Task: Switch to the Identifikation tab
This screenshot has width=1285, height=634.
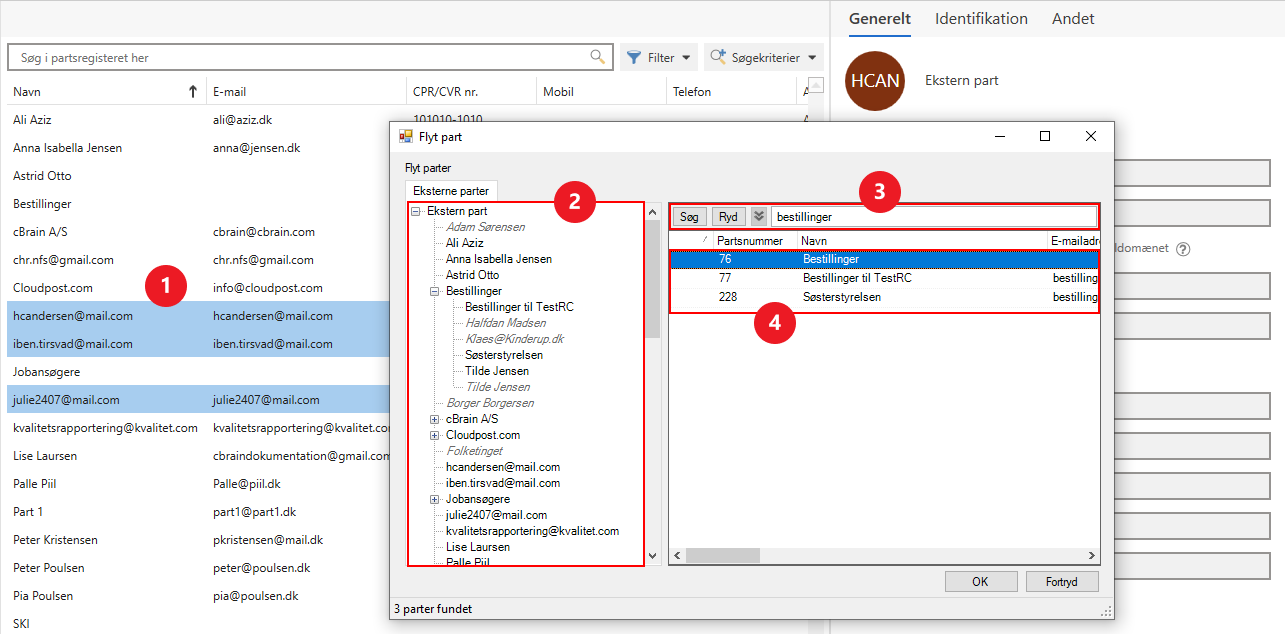Action: tap(981, 19)
